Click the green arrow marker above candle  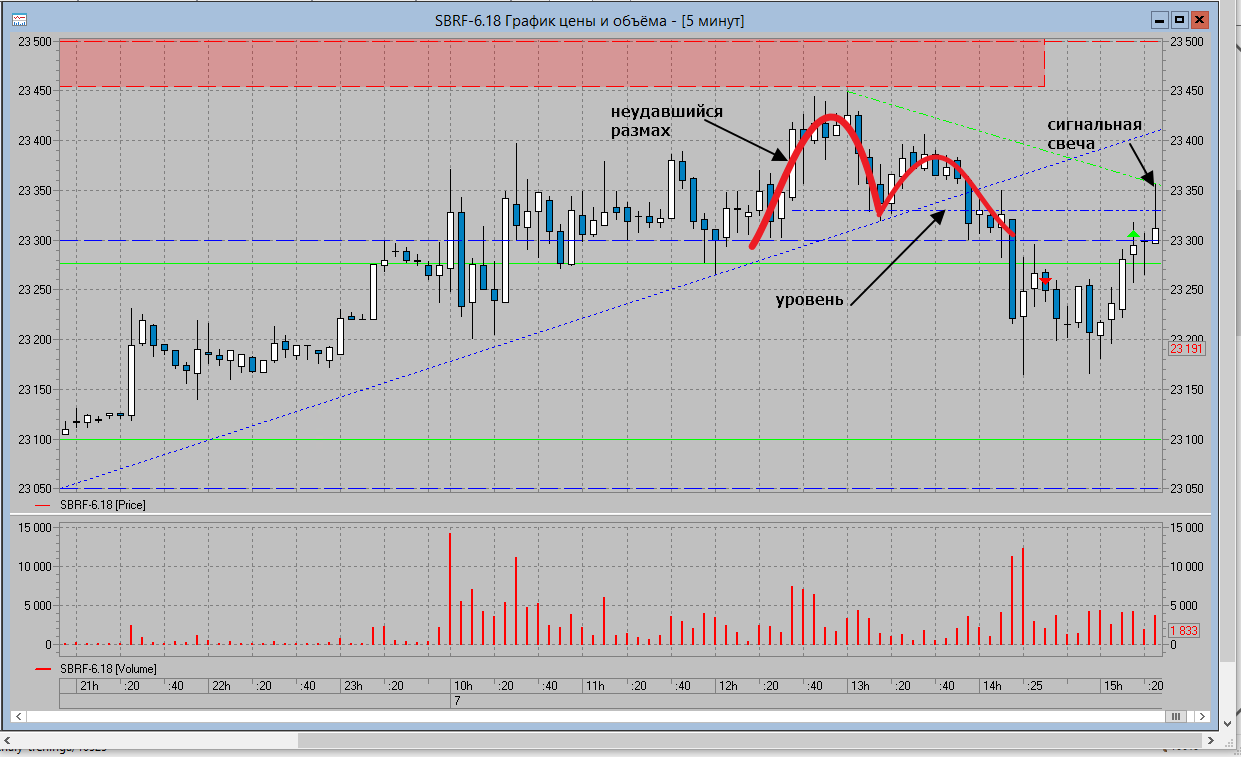[x=1133, y=235]
